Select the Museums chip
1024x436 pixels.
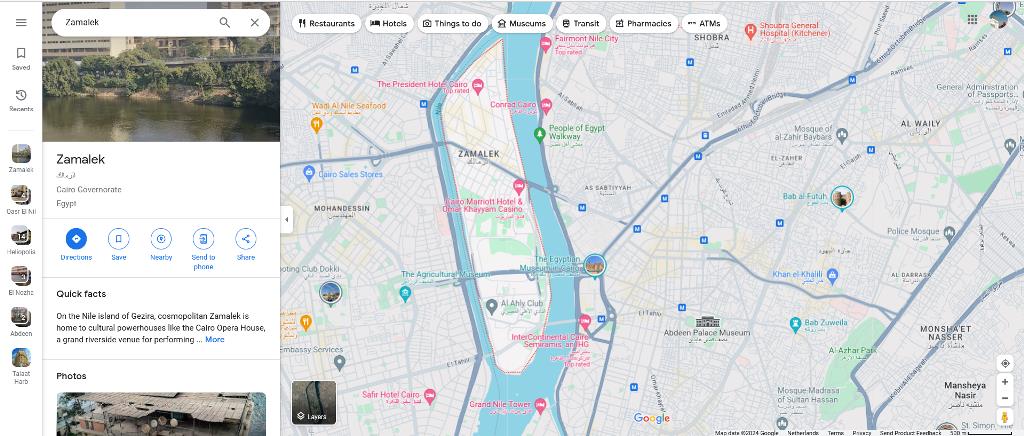point(521,23)
